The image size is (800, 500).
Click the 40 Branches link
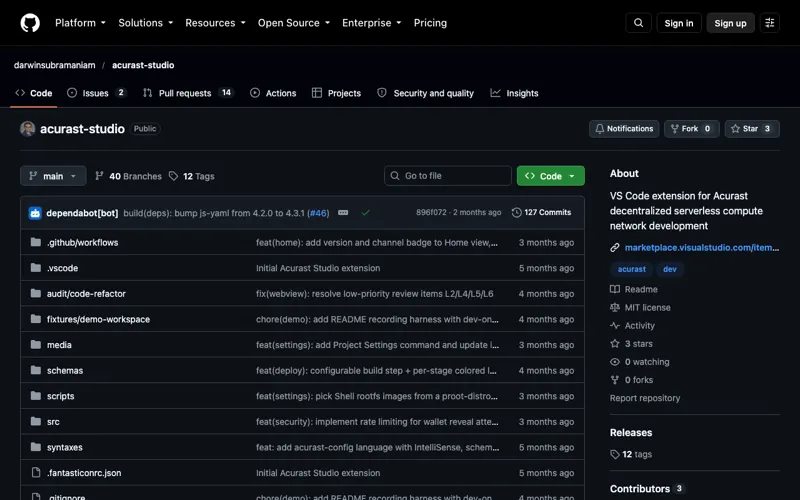(x=128, y=176)
